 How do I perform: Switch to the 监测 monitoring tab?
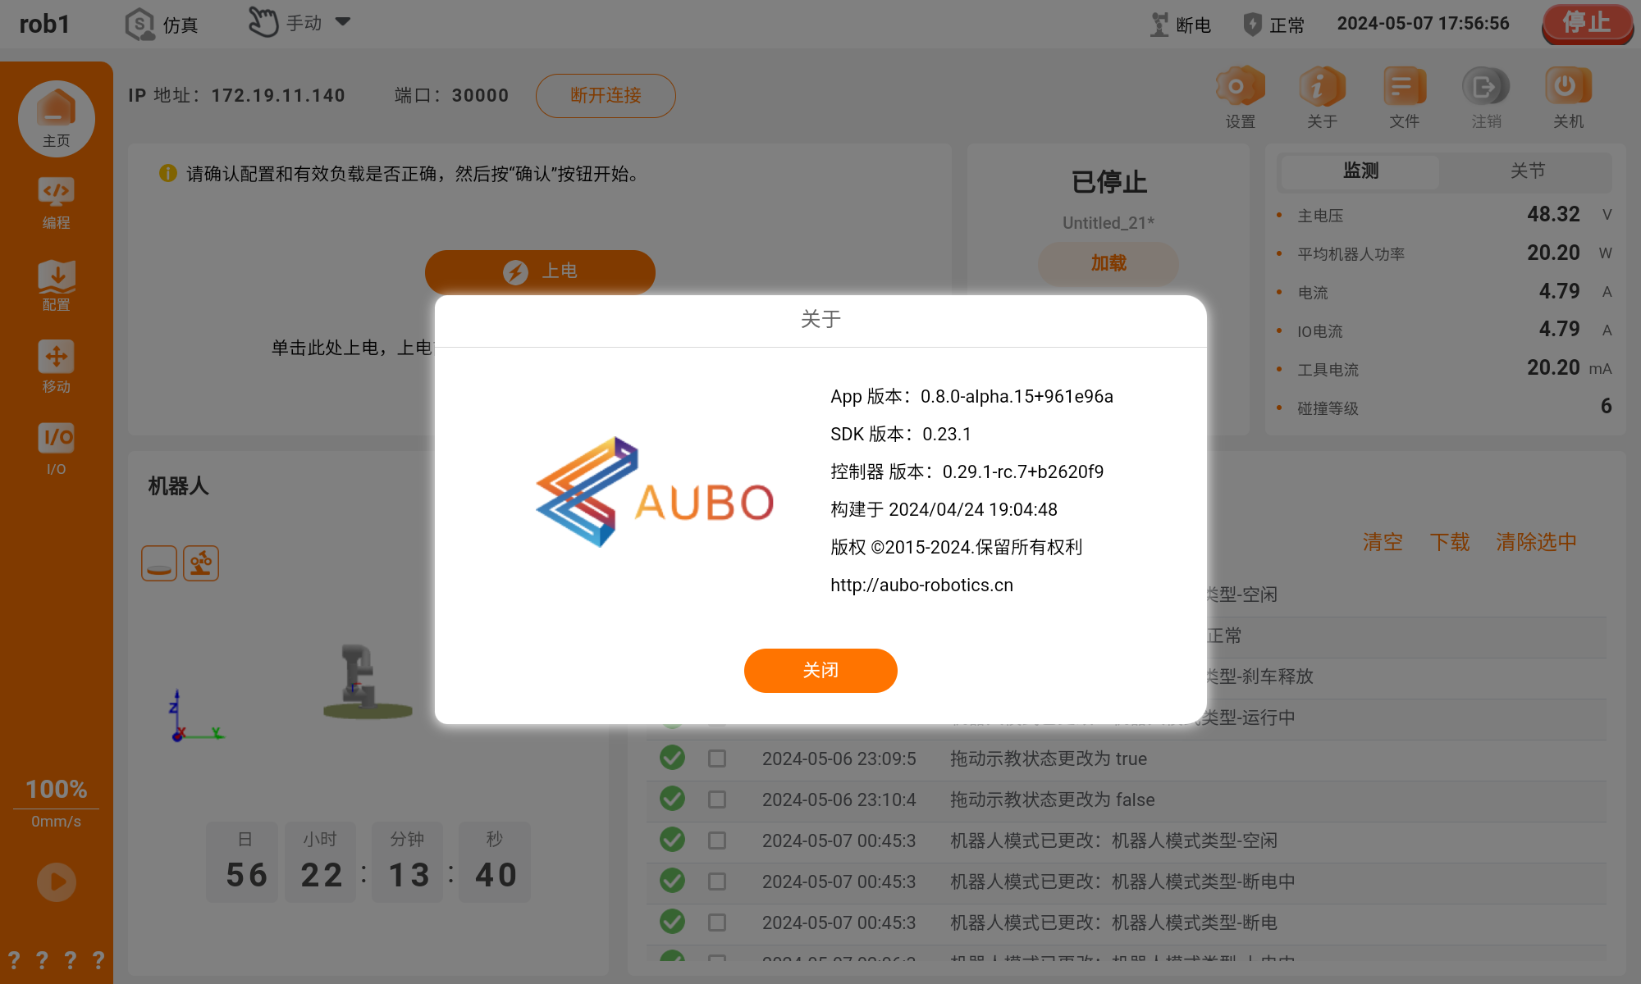(1360, 171)
